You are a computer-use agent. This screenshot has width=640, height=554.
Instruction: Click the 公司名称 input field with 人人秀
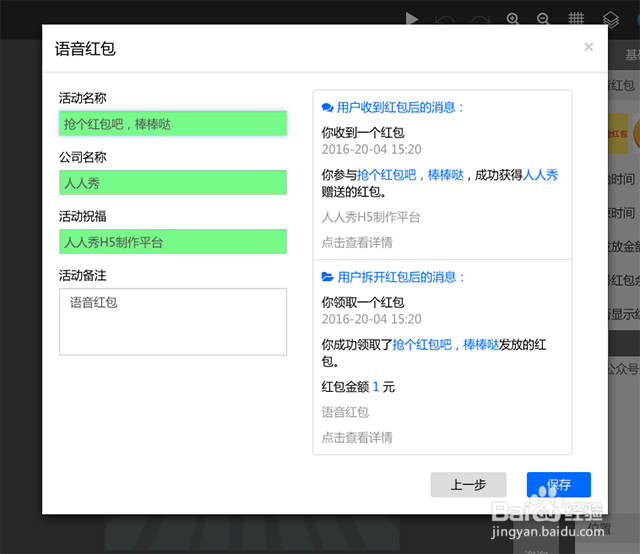coord(173,182)
